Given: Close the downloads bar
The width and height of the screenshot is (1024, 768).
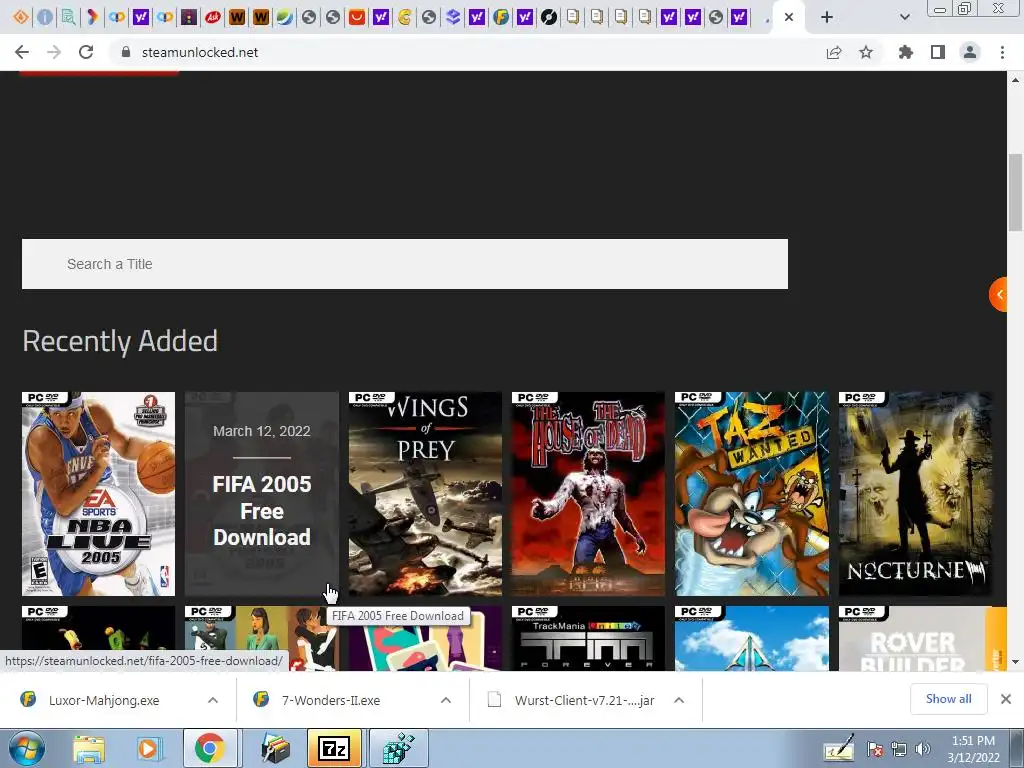Looking at the screenshot, I should coord(1006,699).
